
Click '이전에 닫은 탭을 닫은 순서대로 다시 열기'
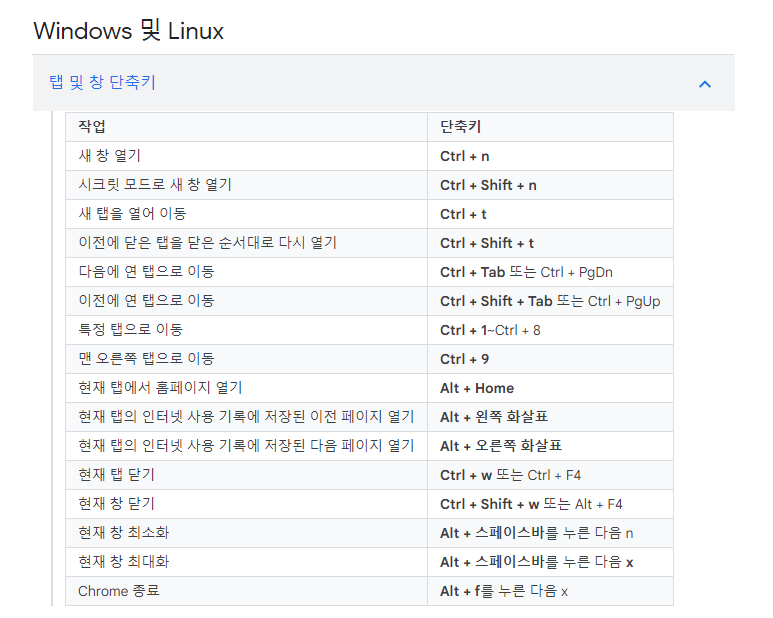pos(208,243)
